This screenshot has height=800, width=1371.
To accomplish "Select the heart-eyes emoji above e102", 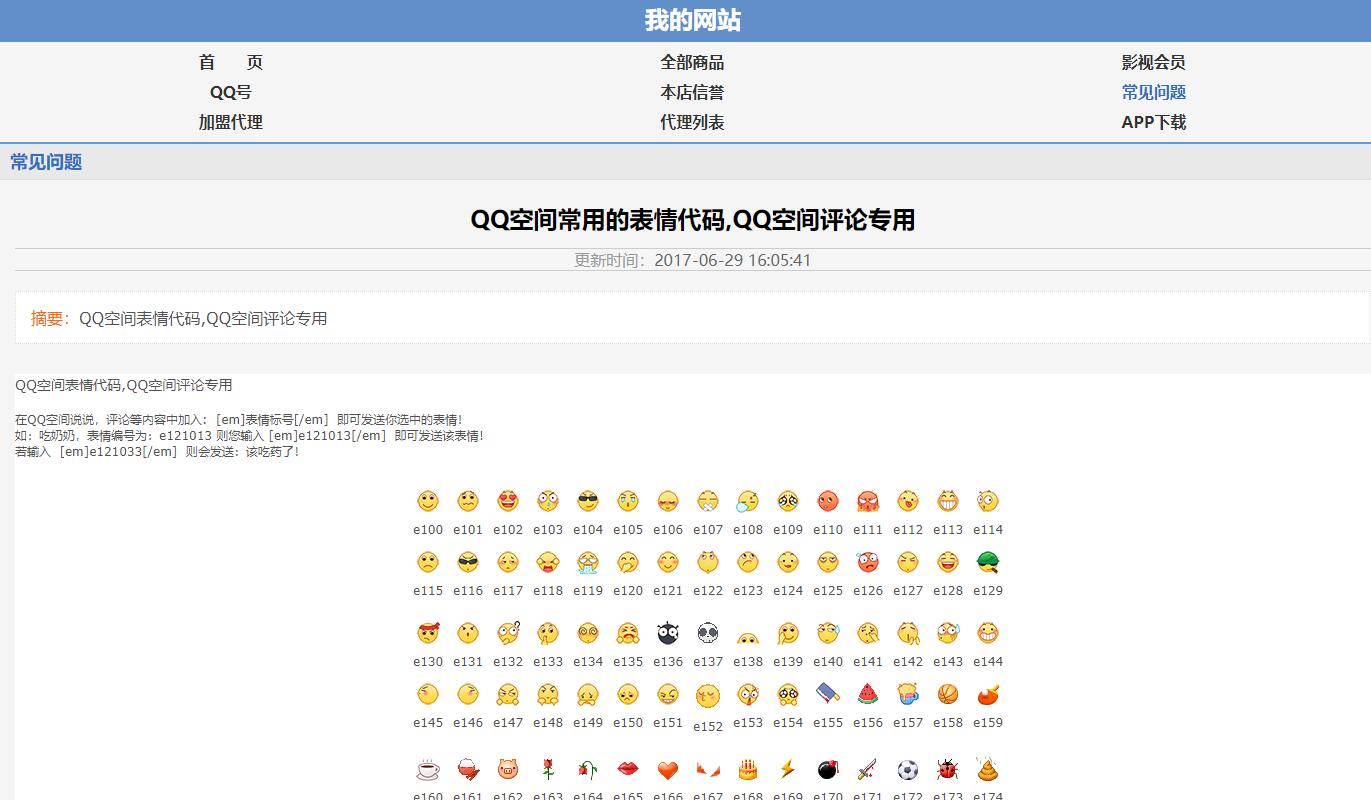I will coord(508,501).
